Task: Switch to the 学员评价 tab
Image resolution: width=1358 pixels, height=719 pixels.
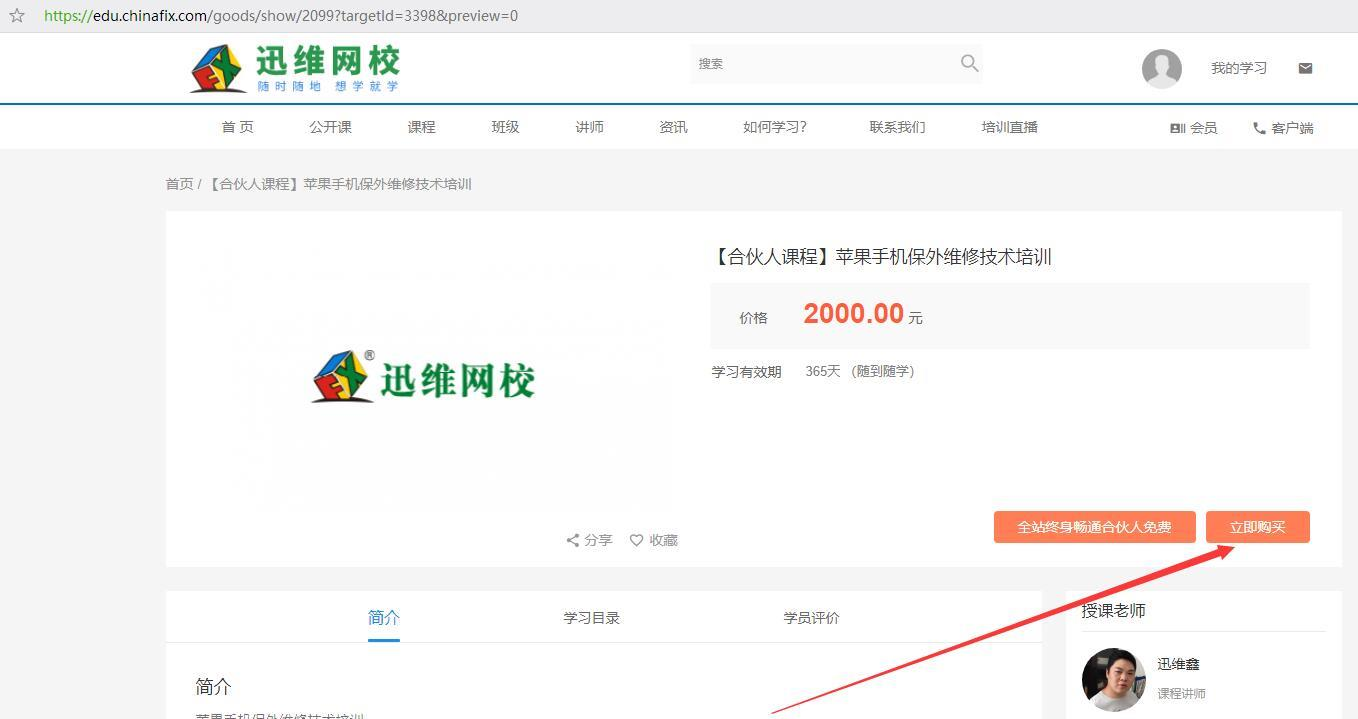Action: coord(811,618)
